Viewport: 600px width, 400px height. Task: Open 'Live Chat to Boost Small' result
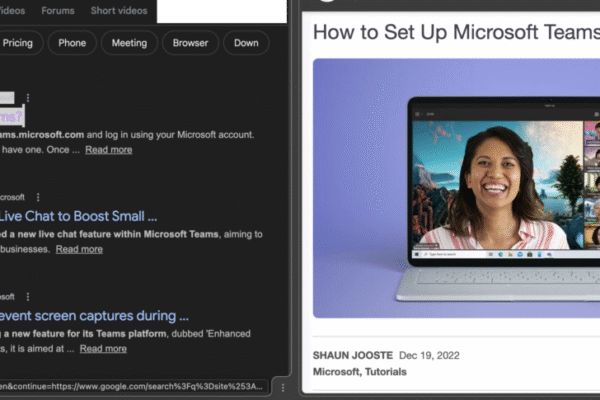(x=78, y=216)
